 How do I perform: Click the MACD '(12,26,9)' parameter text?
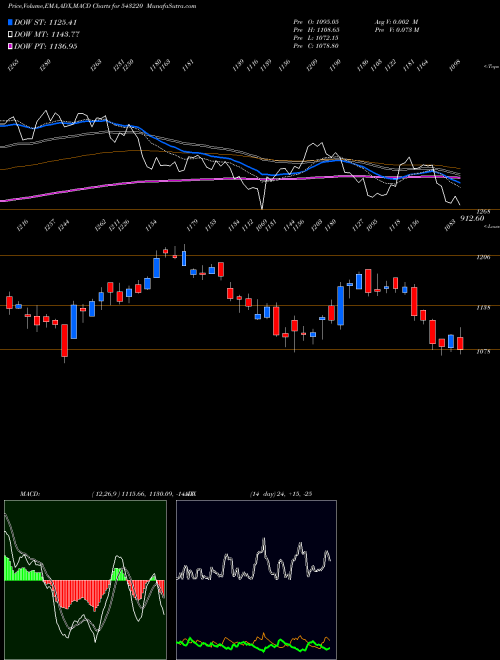pos(106,494)
